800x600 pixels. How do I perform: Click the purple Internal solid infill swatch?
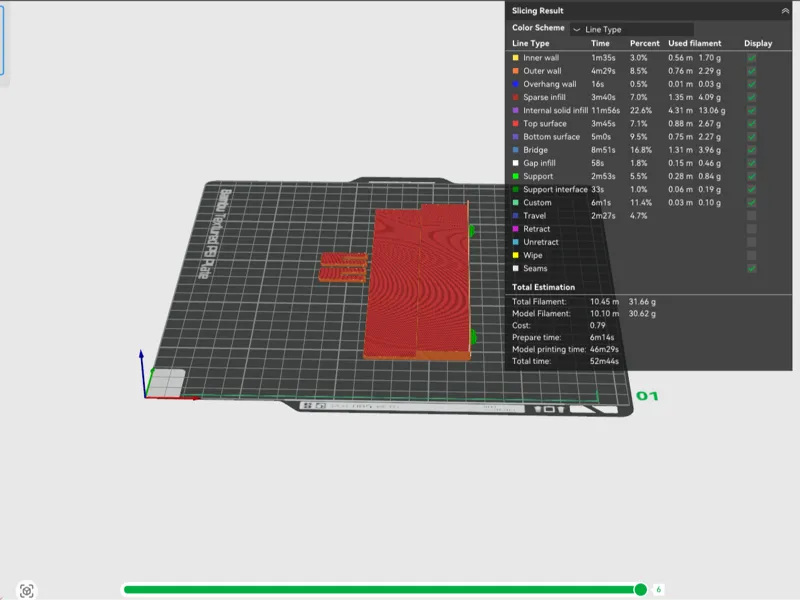pos(515,111)
